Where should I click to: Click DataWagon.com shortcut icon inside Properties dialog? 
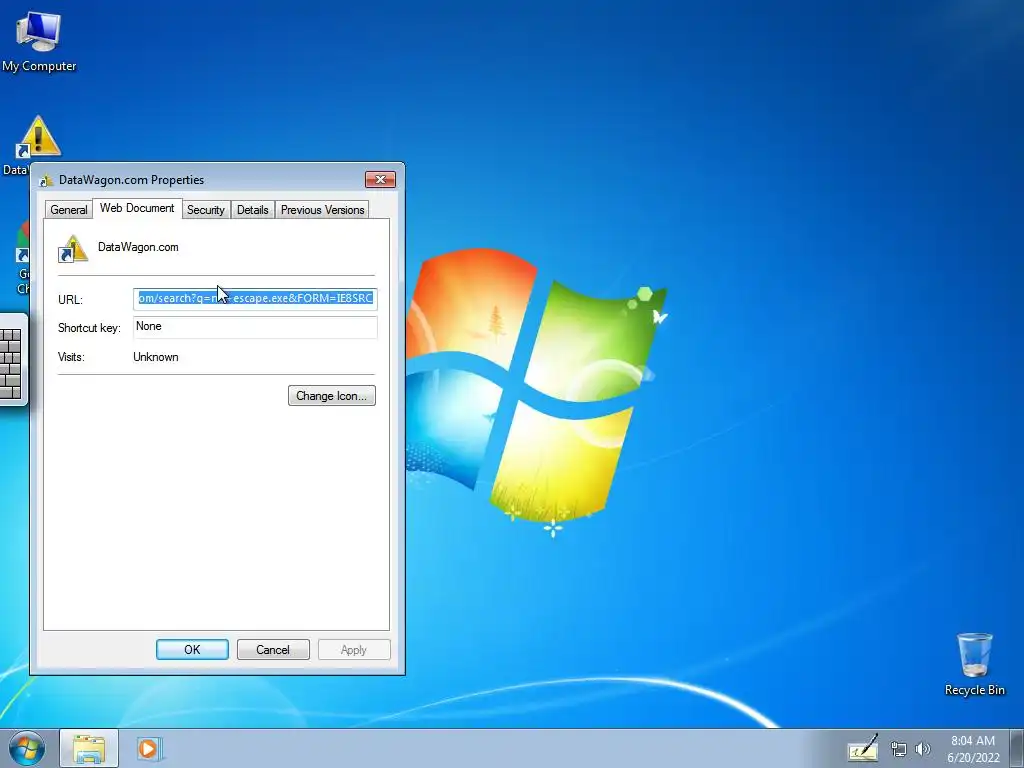click(72, 249)
